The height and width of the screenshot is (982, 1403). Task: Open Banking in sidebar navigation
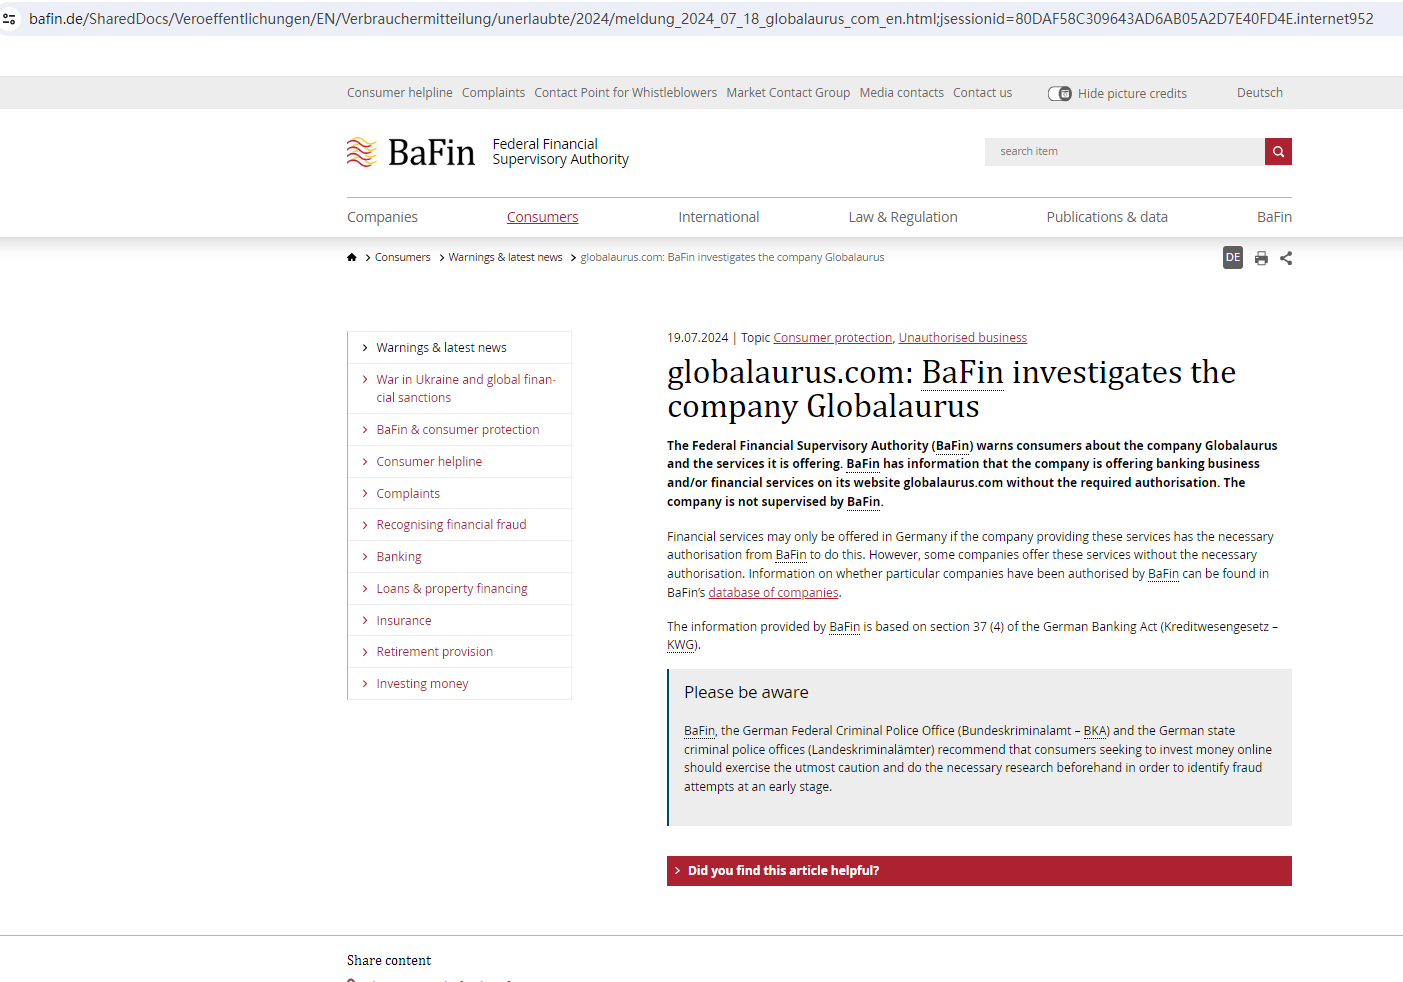pos(399,557)
